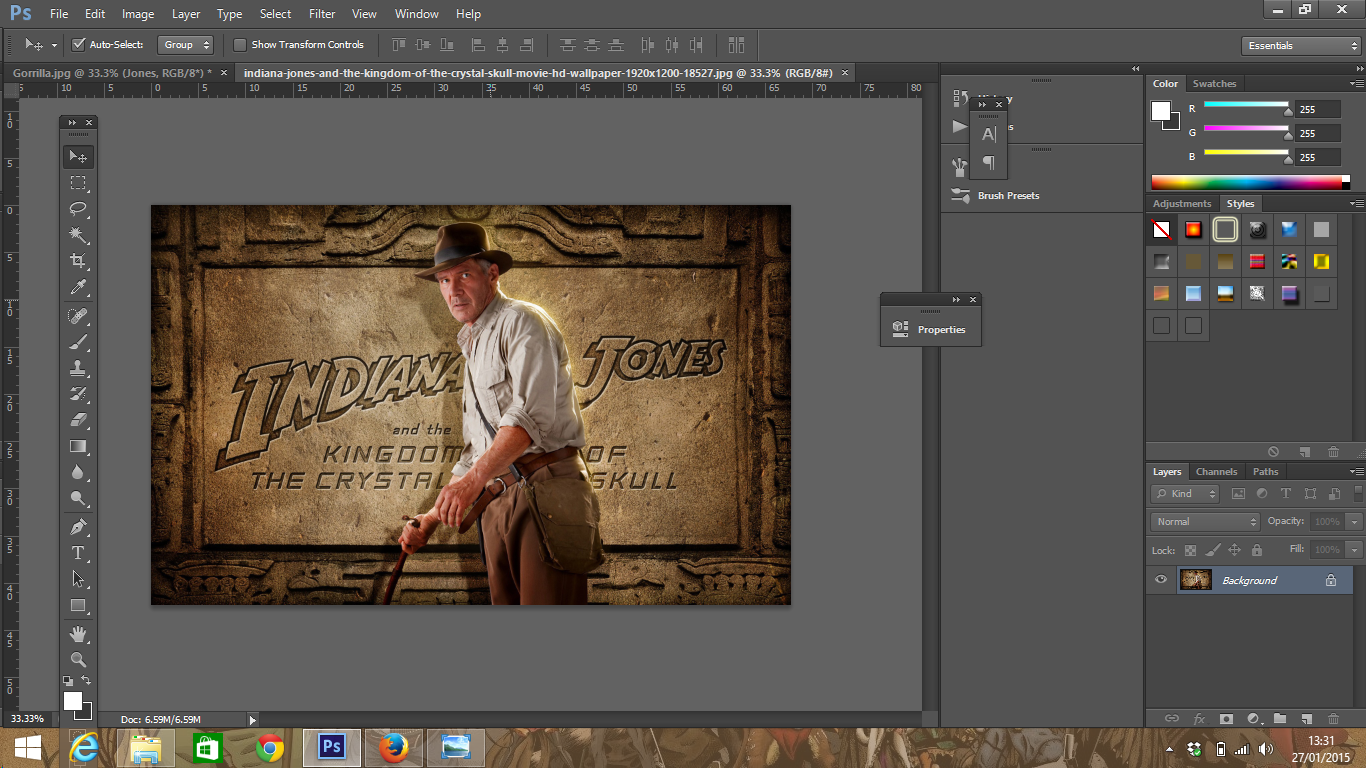The width and height of the screenshot is (1366, 768).
Task: Select the Pen tool
Action: coord(78,527)
